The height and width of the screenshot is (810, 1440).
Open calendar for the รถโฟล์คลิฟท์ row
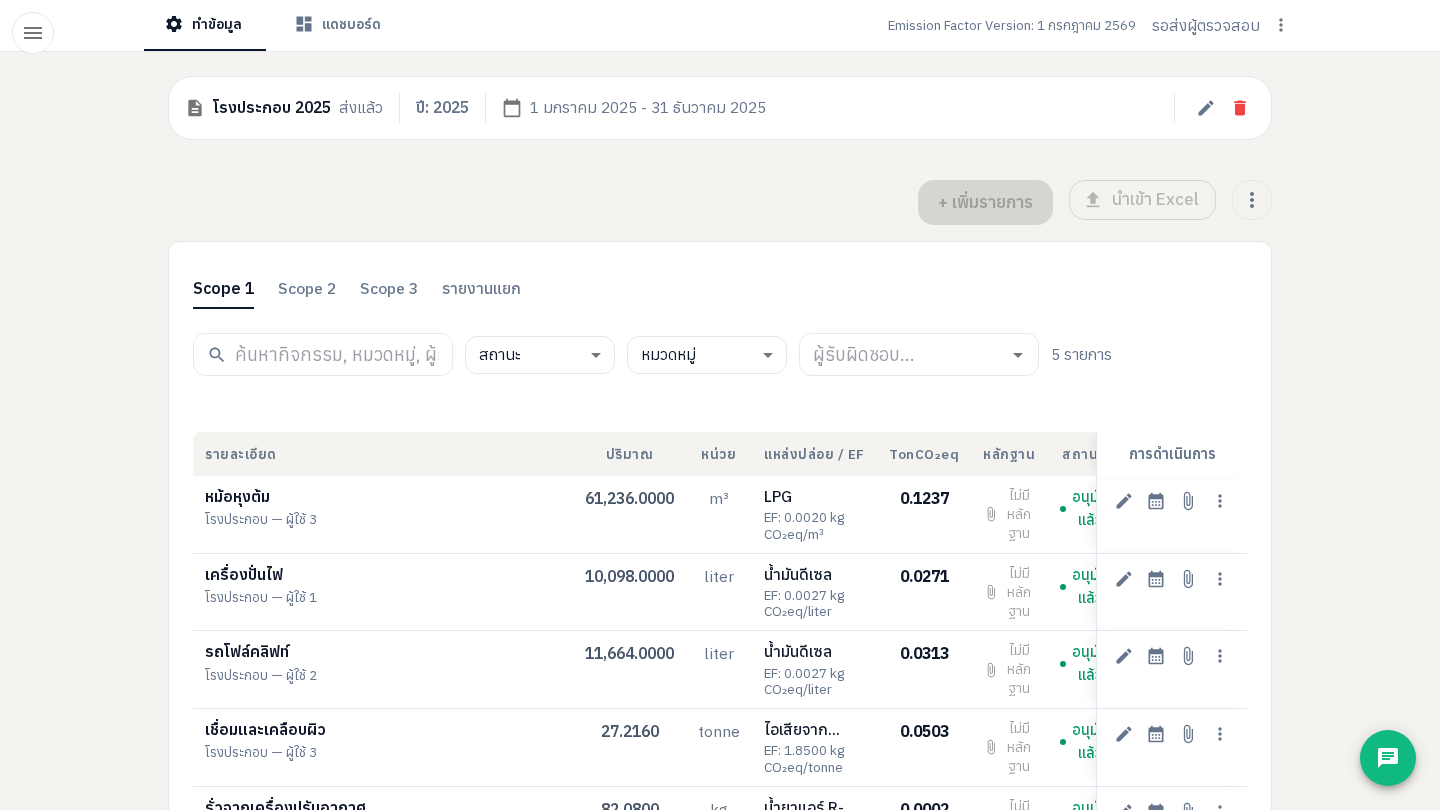(x=1156, y=656)
